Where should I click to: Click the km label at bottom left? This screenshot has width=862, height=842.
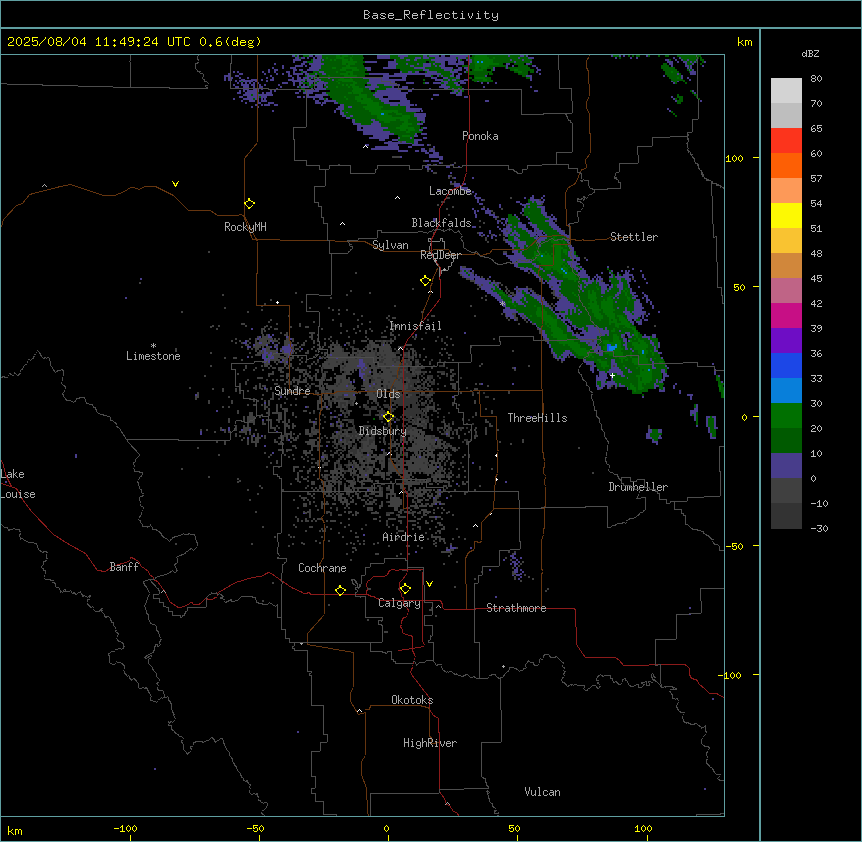[x=15, y=831]
